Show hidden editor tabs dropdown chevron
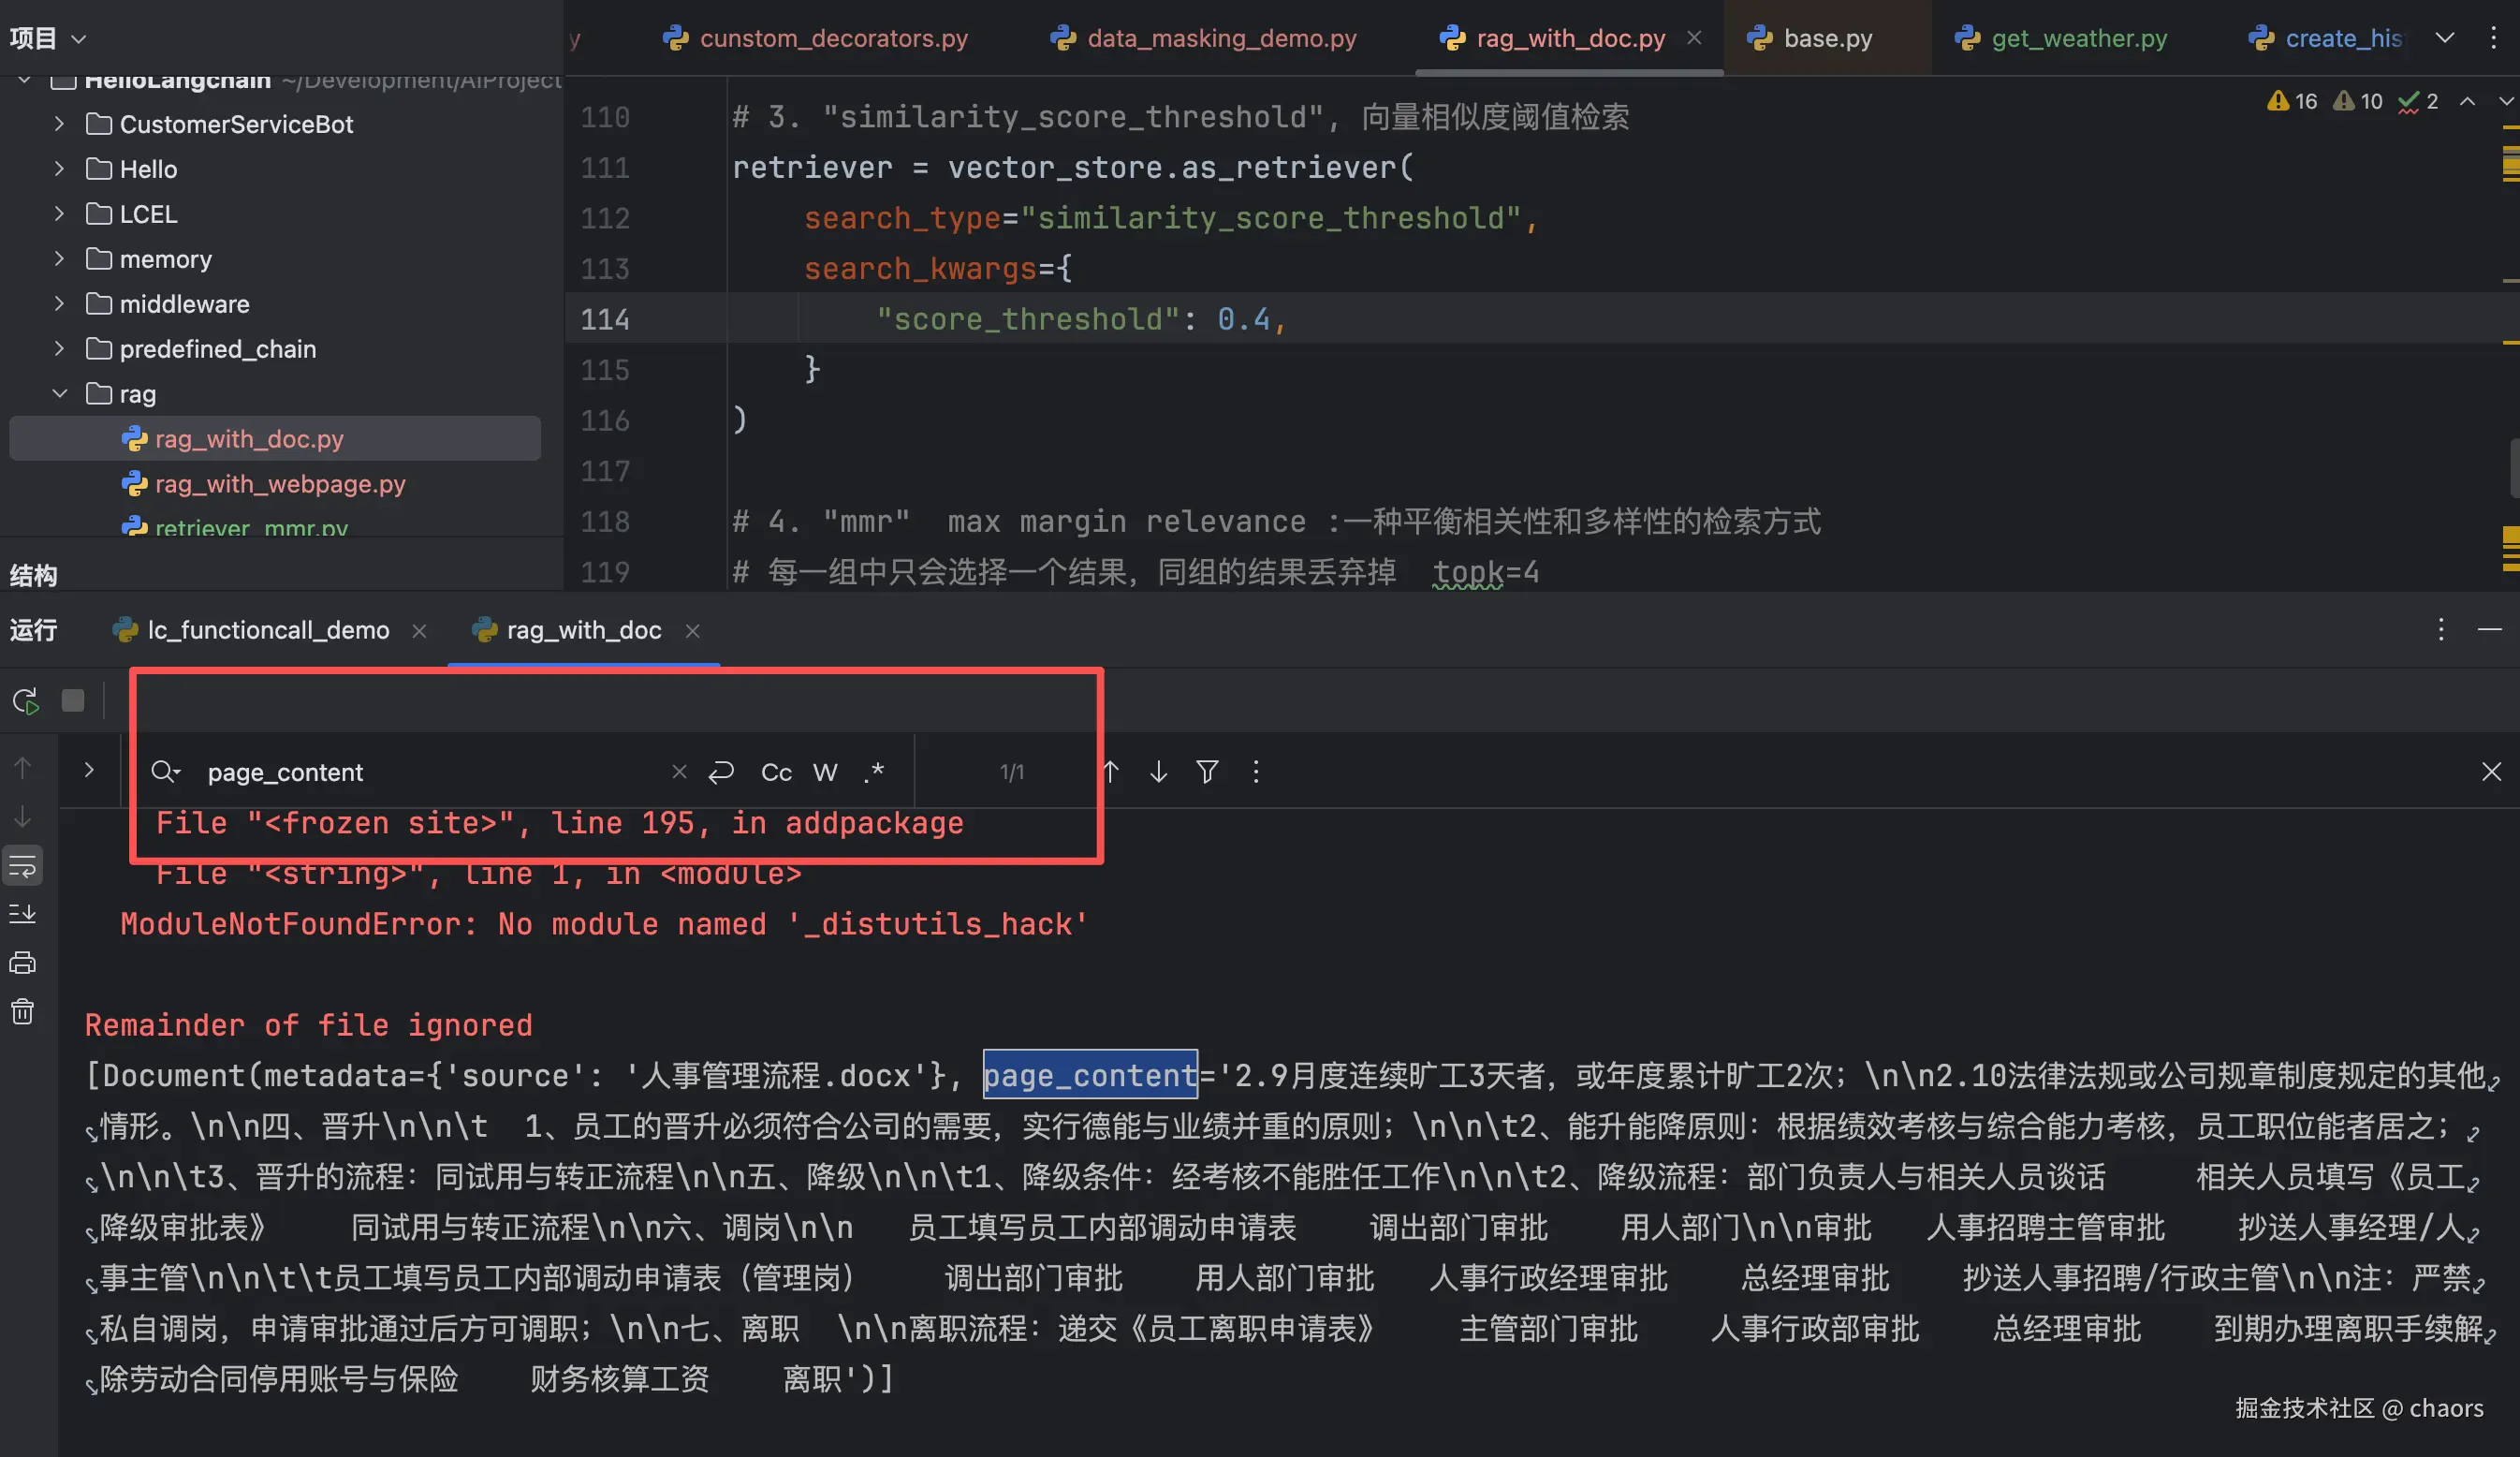 pos(2444,38)
